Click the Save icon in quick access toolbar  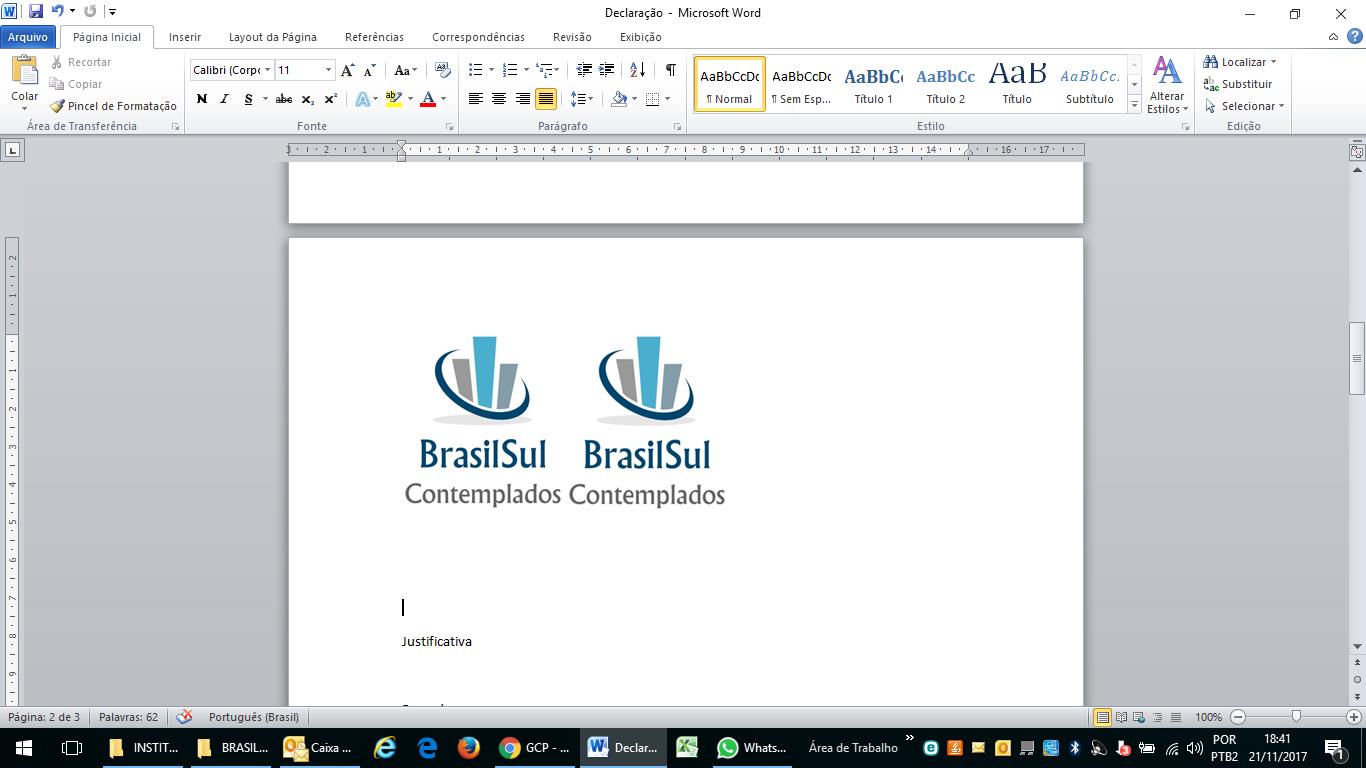point(36,12)
